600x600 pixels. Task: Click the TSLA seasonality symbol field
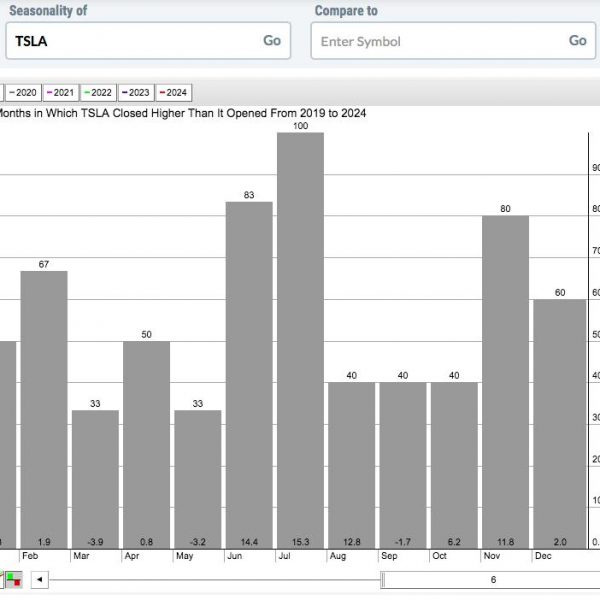tap(148, 41)
